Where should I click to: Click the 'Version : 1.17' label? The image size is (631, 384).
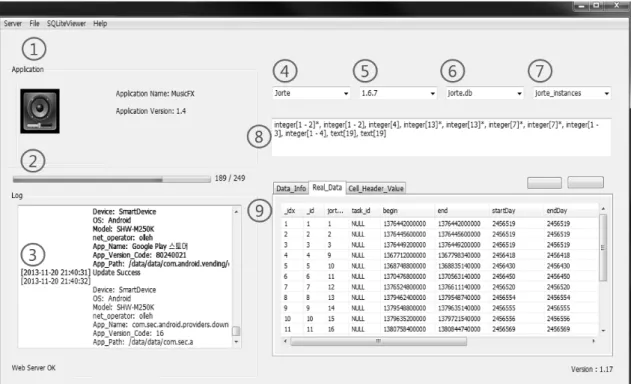tap(592, 369)
